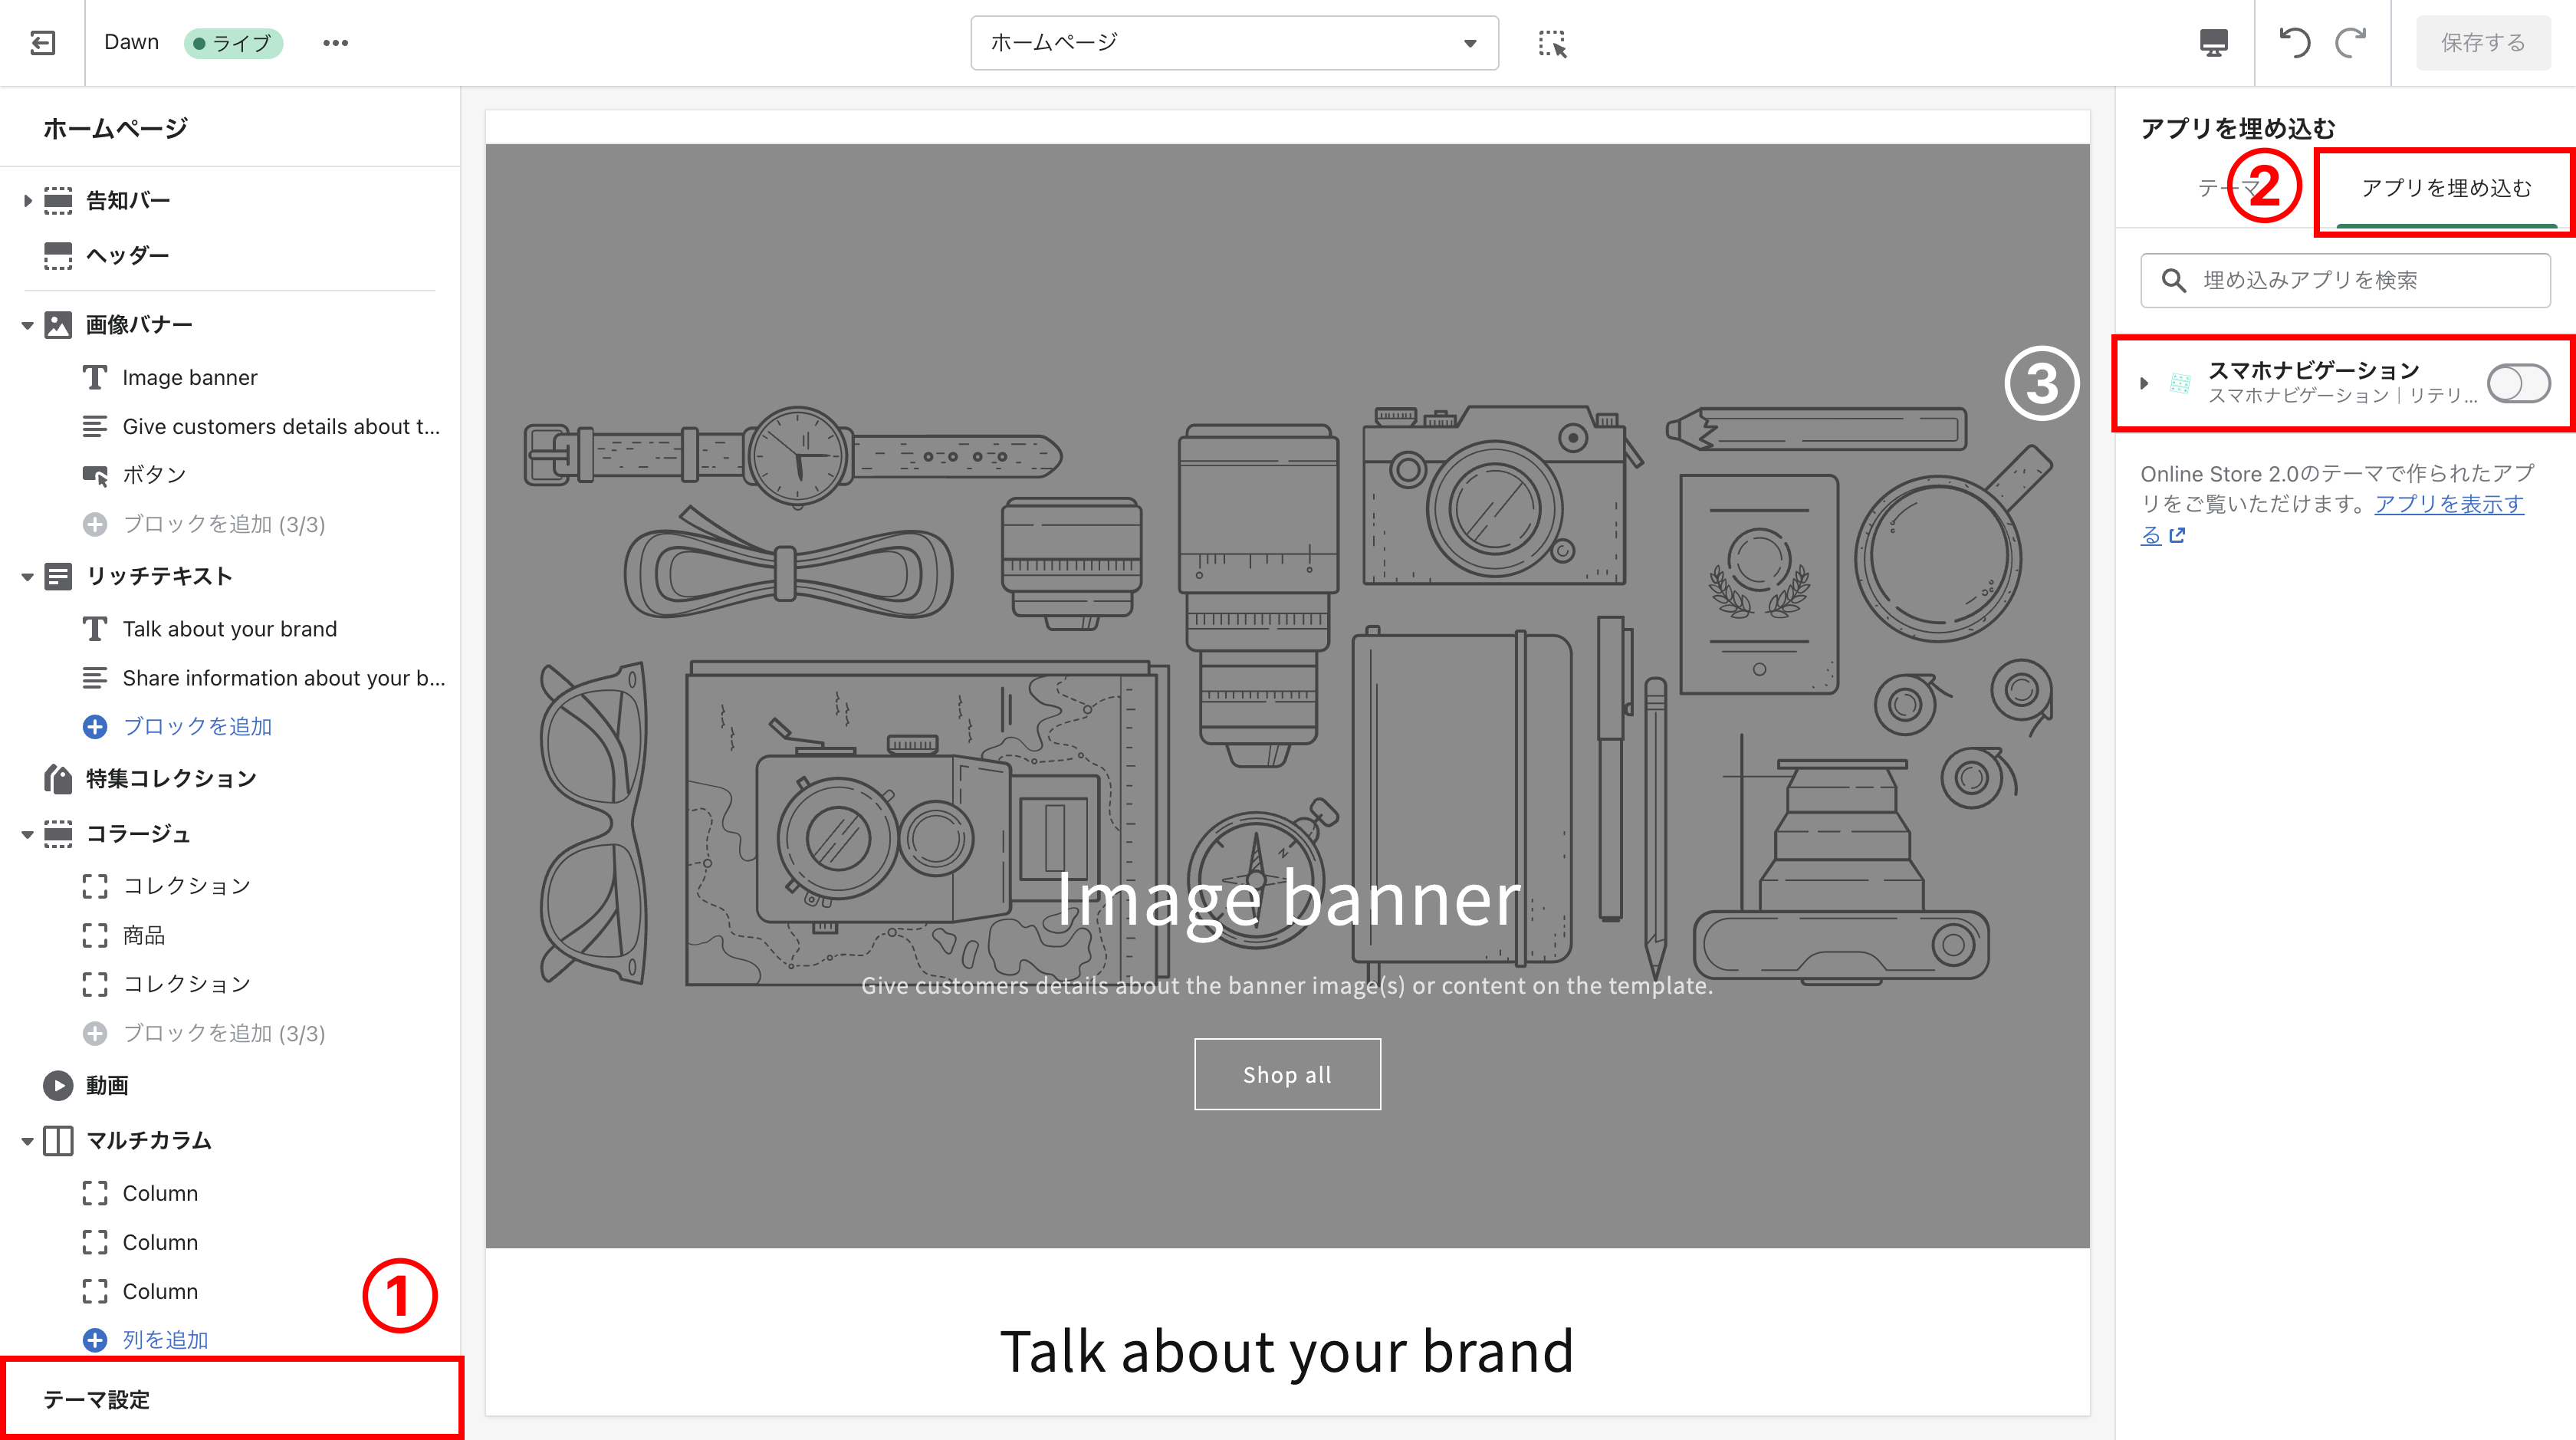
Task: Click the 動画 play icon in sidebar
Action: (58, 1085)
